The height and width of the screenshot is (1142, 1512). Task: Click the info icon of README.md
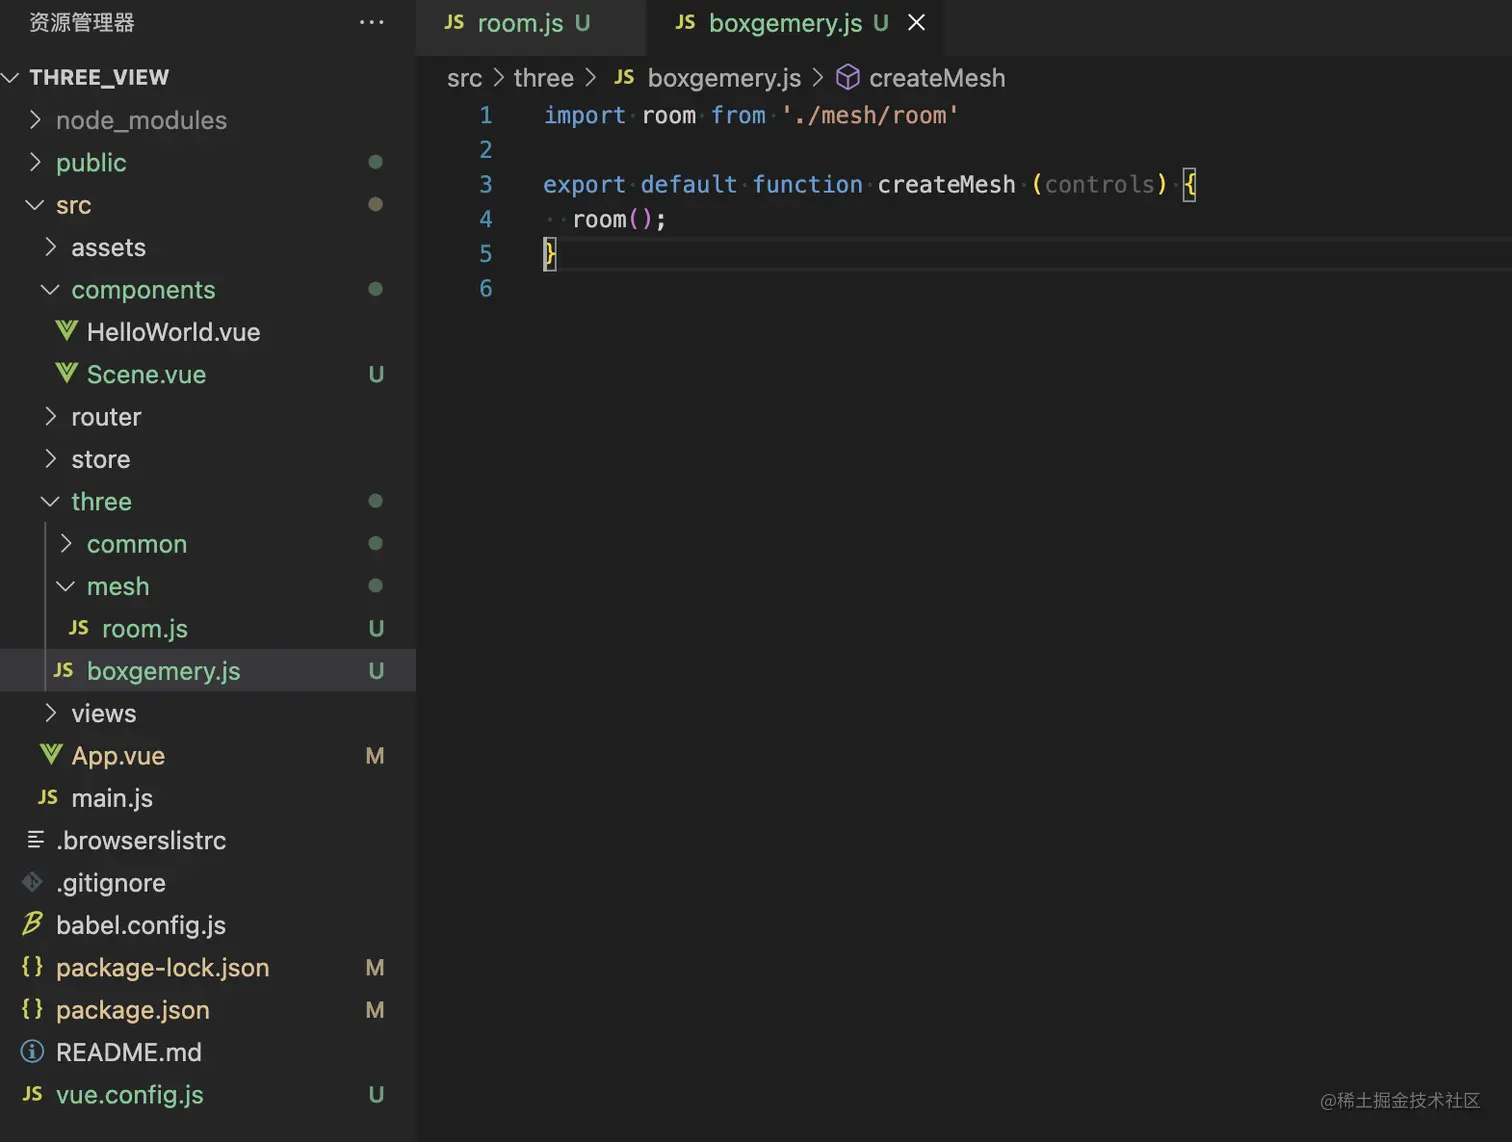[32, 1051]
